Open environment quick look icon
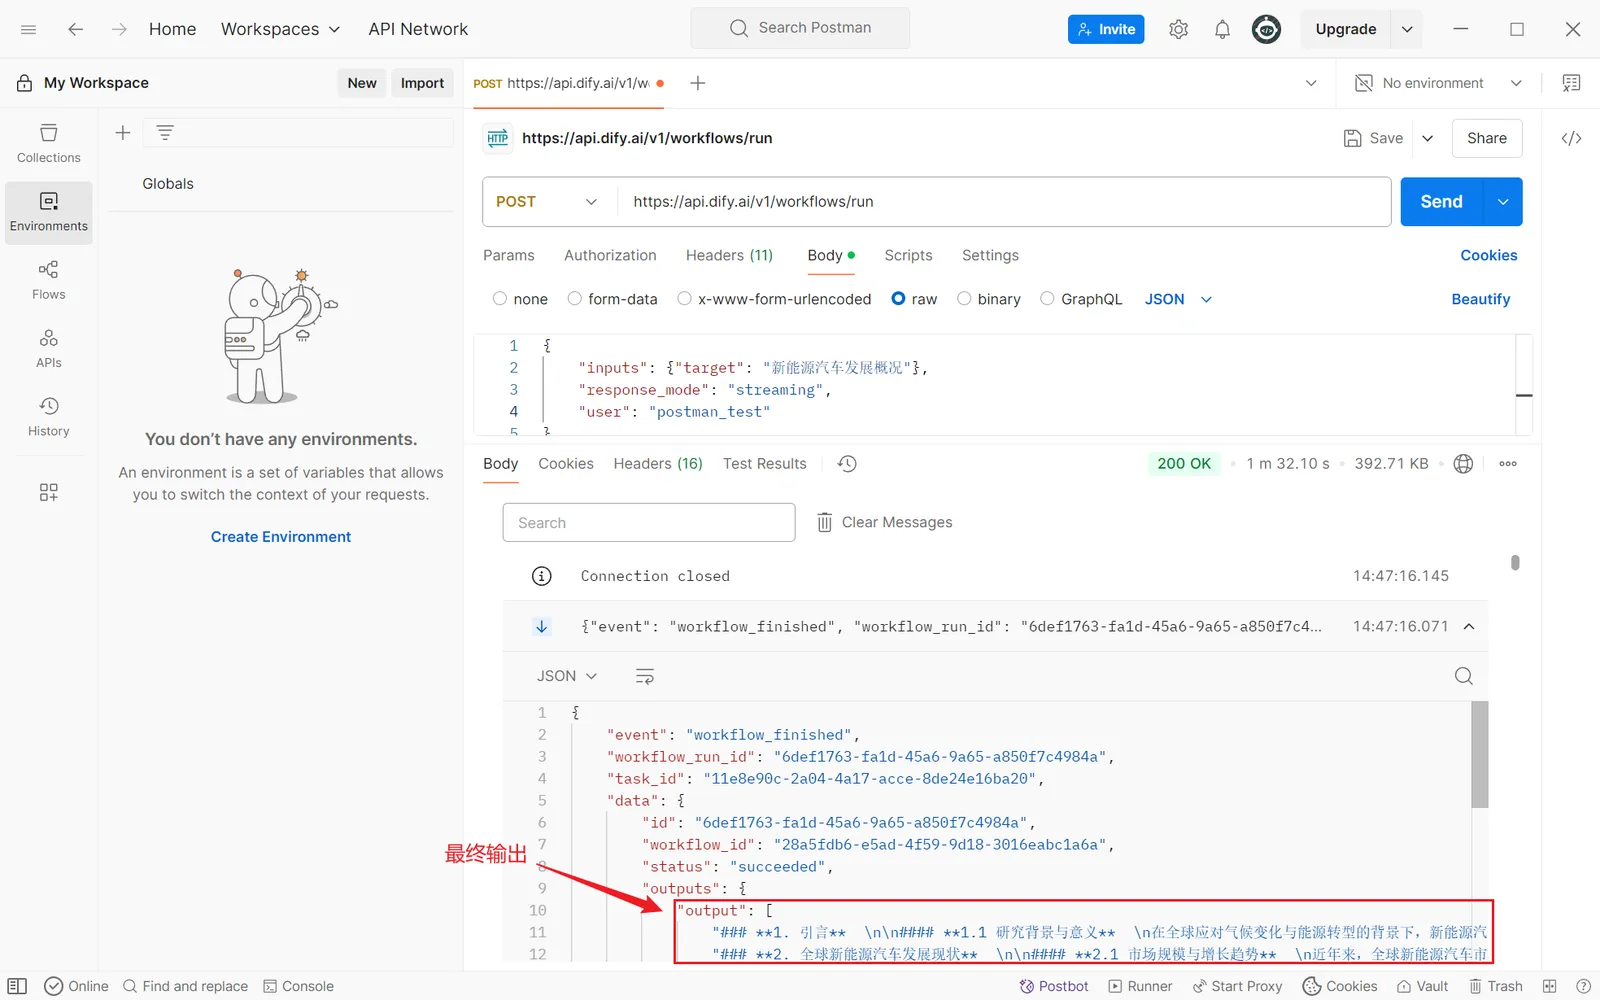The image size is (1600, 1000). [x=1571, y=83]
